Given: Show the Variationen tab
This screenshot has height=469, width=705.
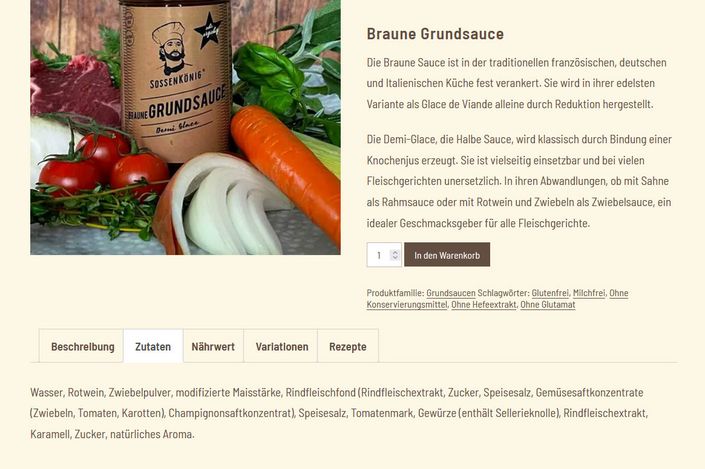Looking at the screenshot, I should click(281, 346).
